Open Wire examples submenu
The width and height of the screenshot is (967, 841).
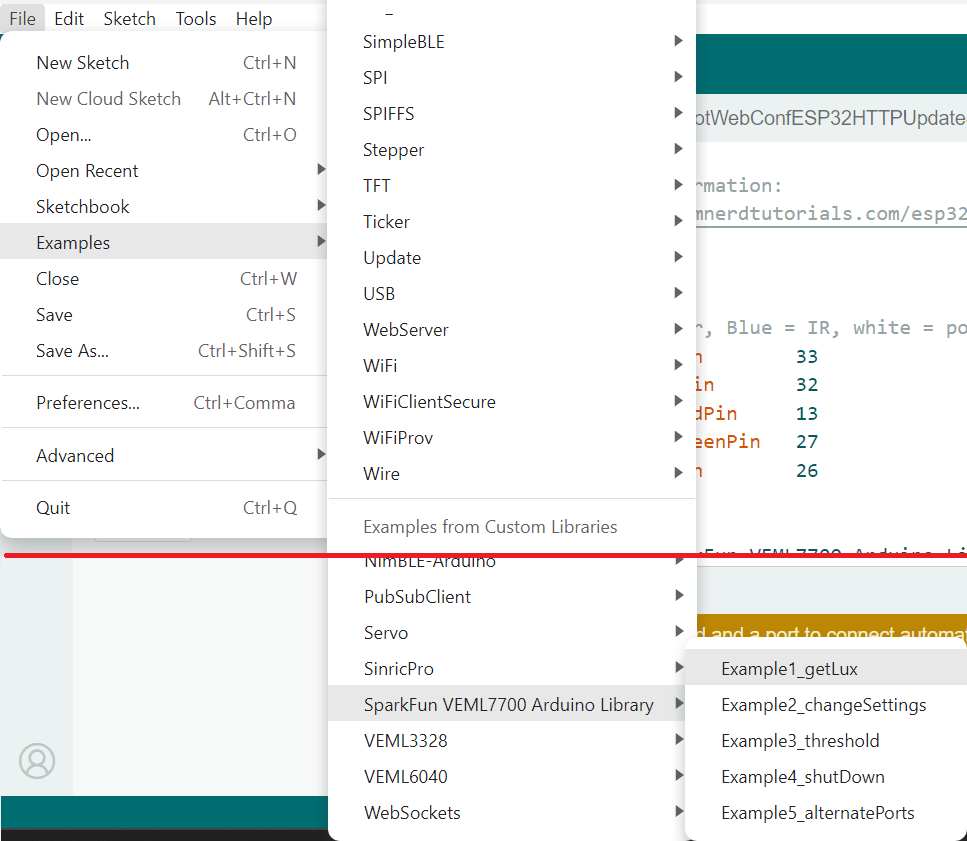pyautogui.click(x=512, y=474)
